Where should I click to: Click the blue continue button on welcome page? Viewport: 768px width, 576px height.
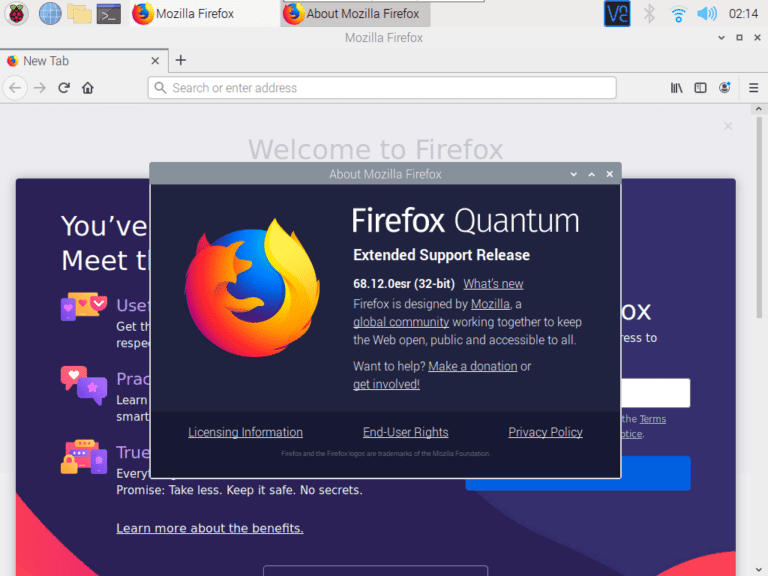coord(656,474)
